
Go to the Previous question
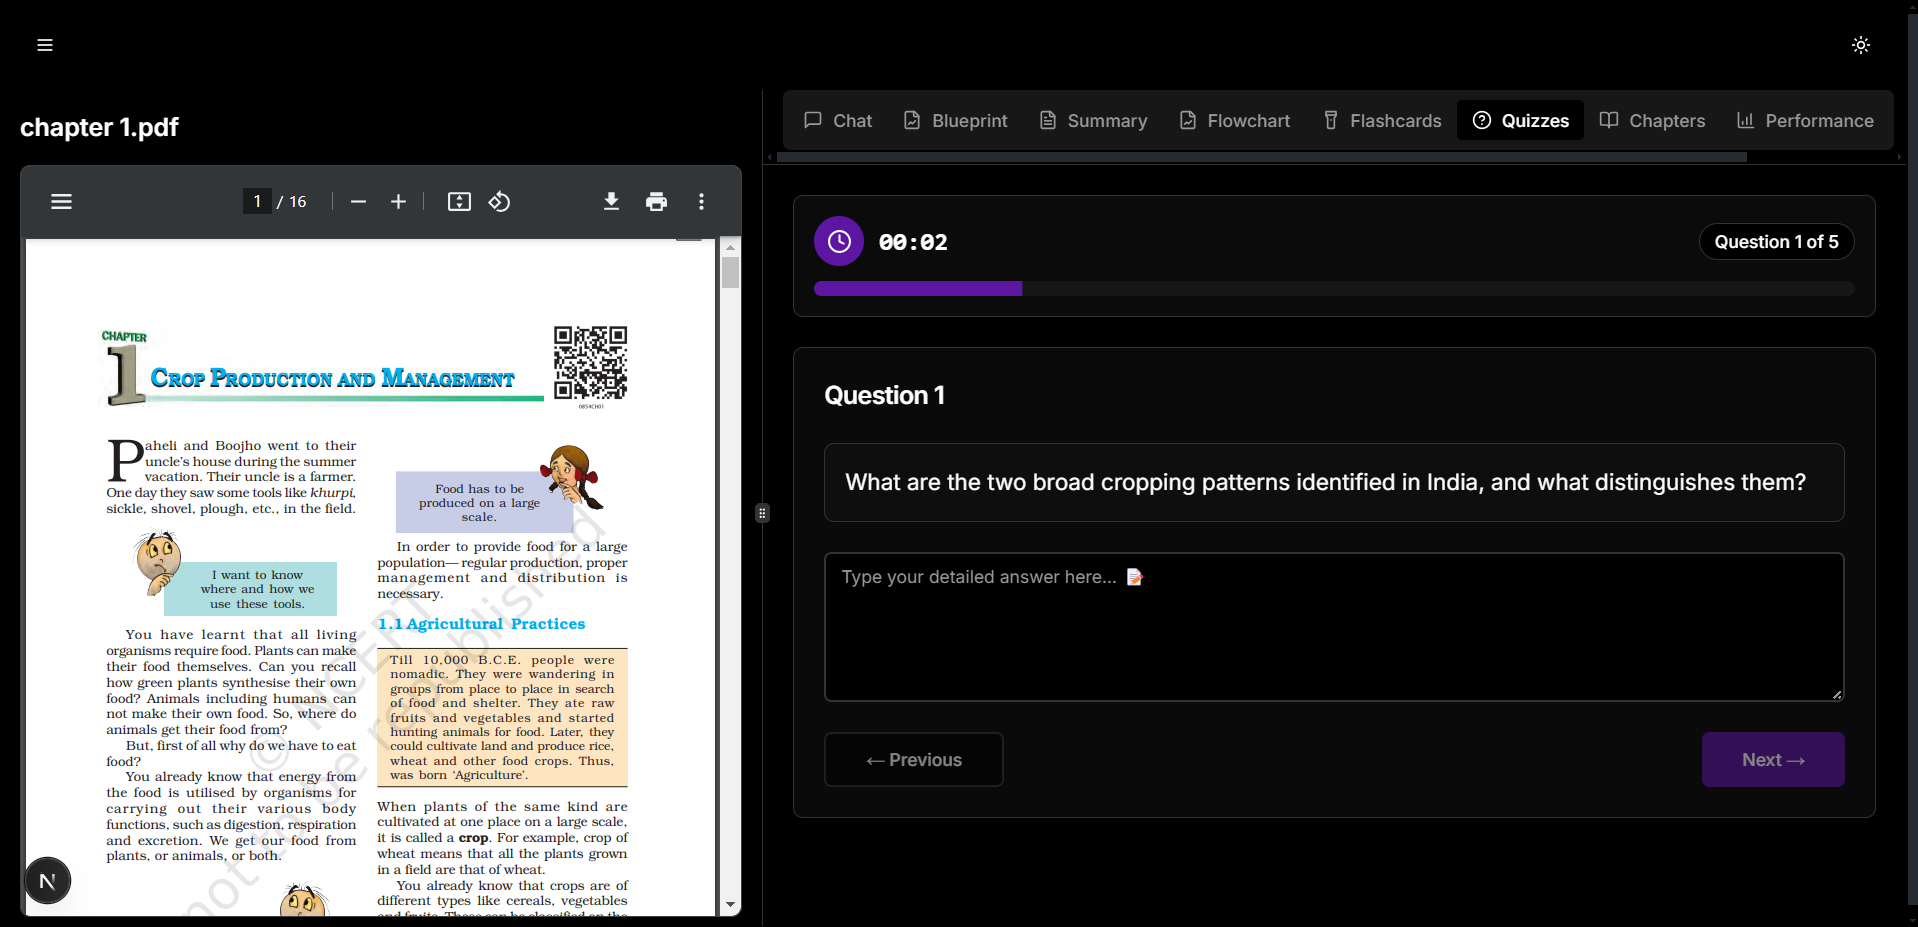coord(914,760)
